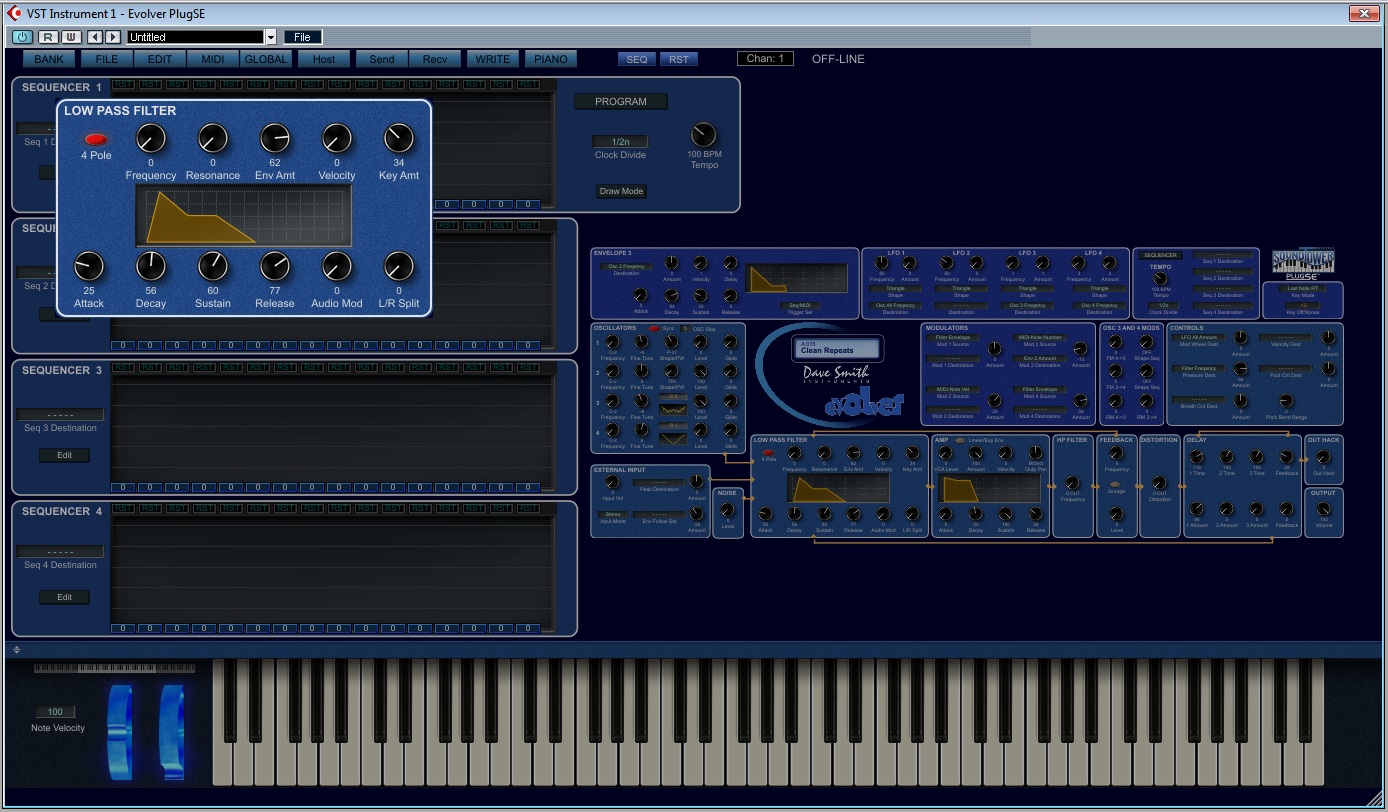Image resolution: width=1388 pixels, height=812 pixels.
Task: Click the W write automation icon
Action: tap(70, 37)
